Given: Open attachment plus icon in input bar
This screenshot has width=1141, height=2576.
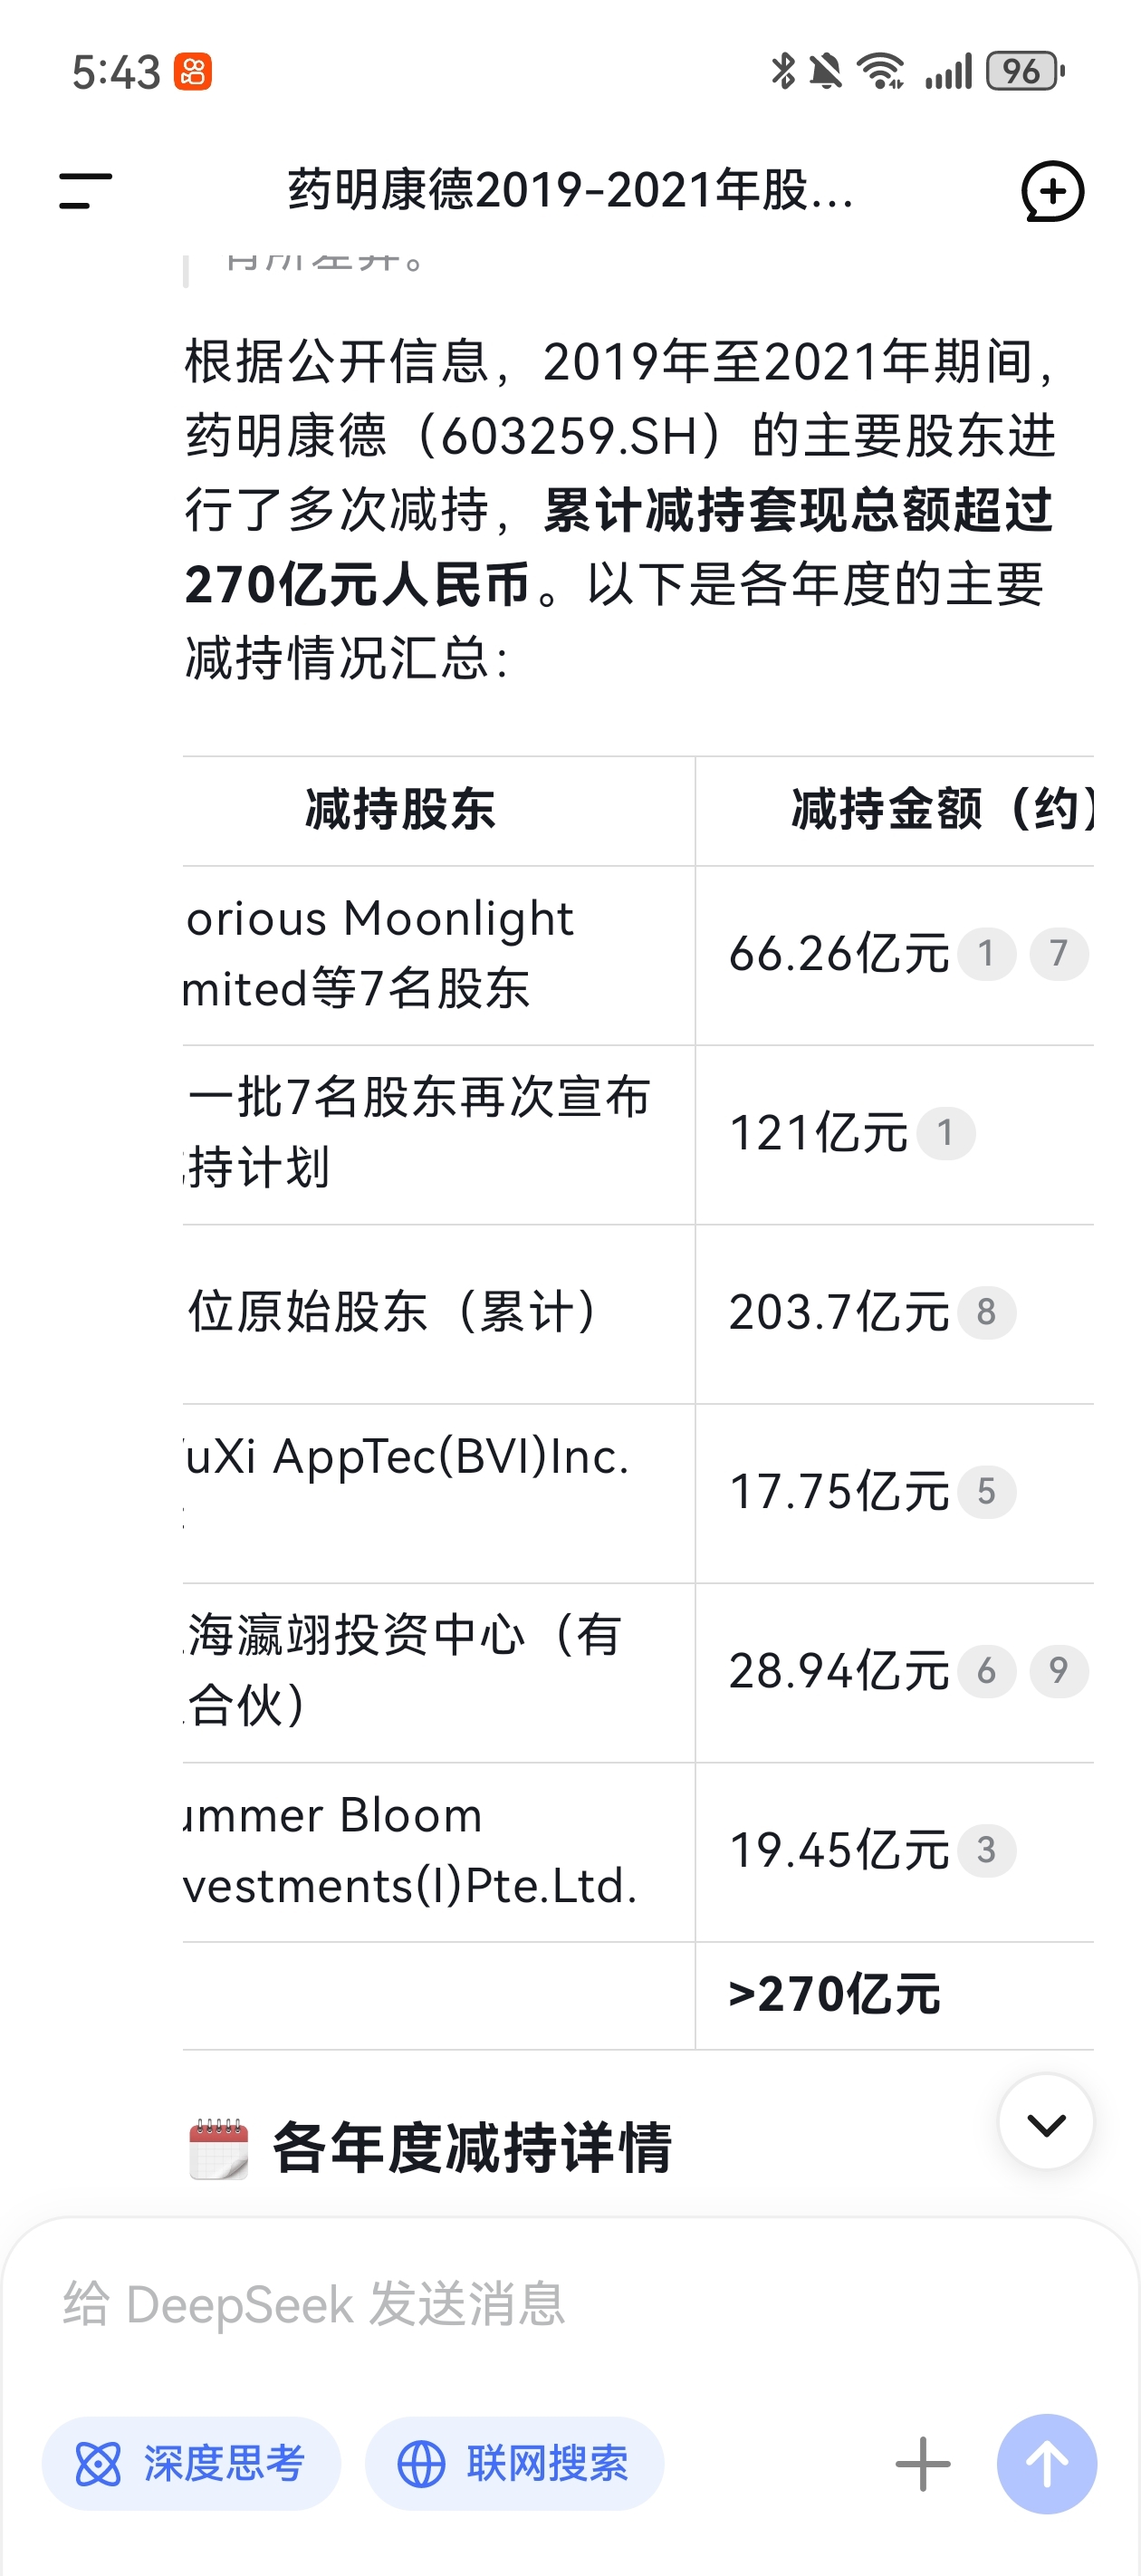Looking at the screenshot, I should tap(922, 2463).
